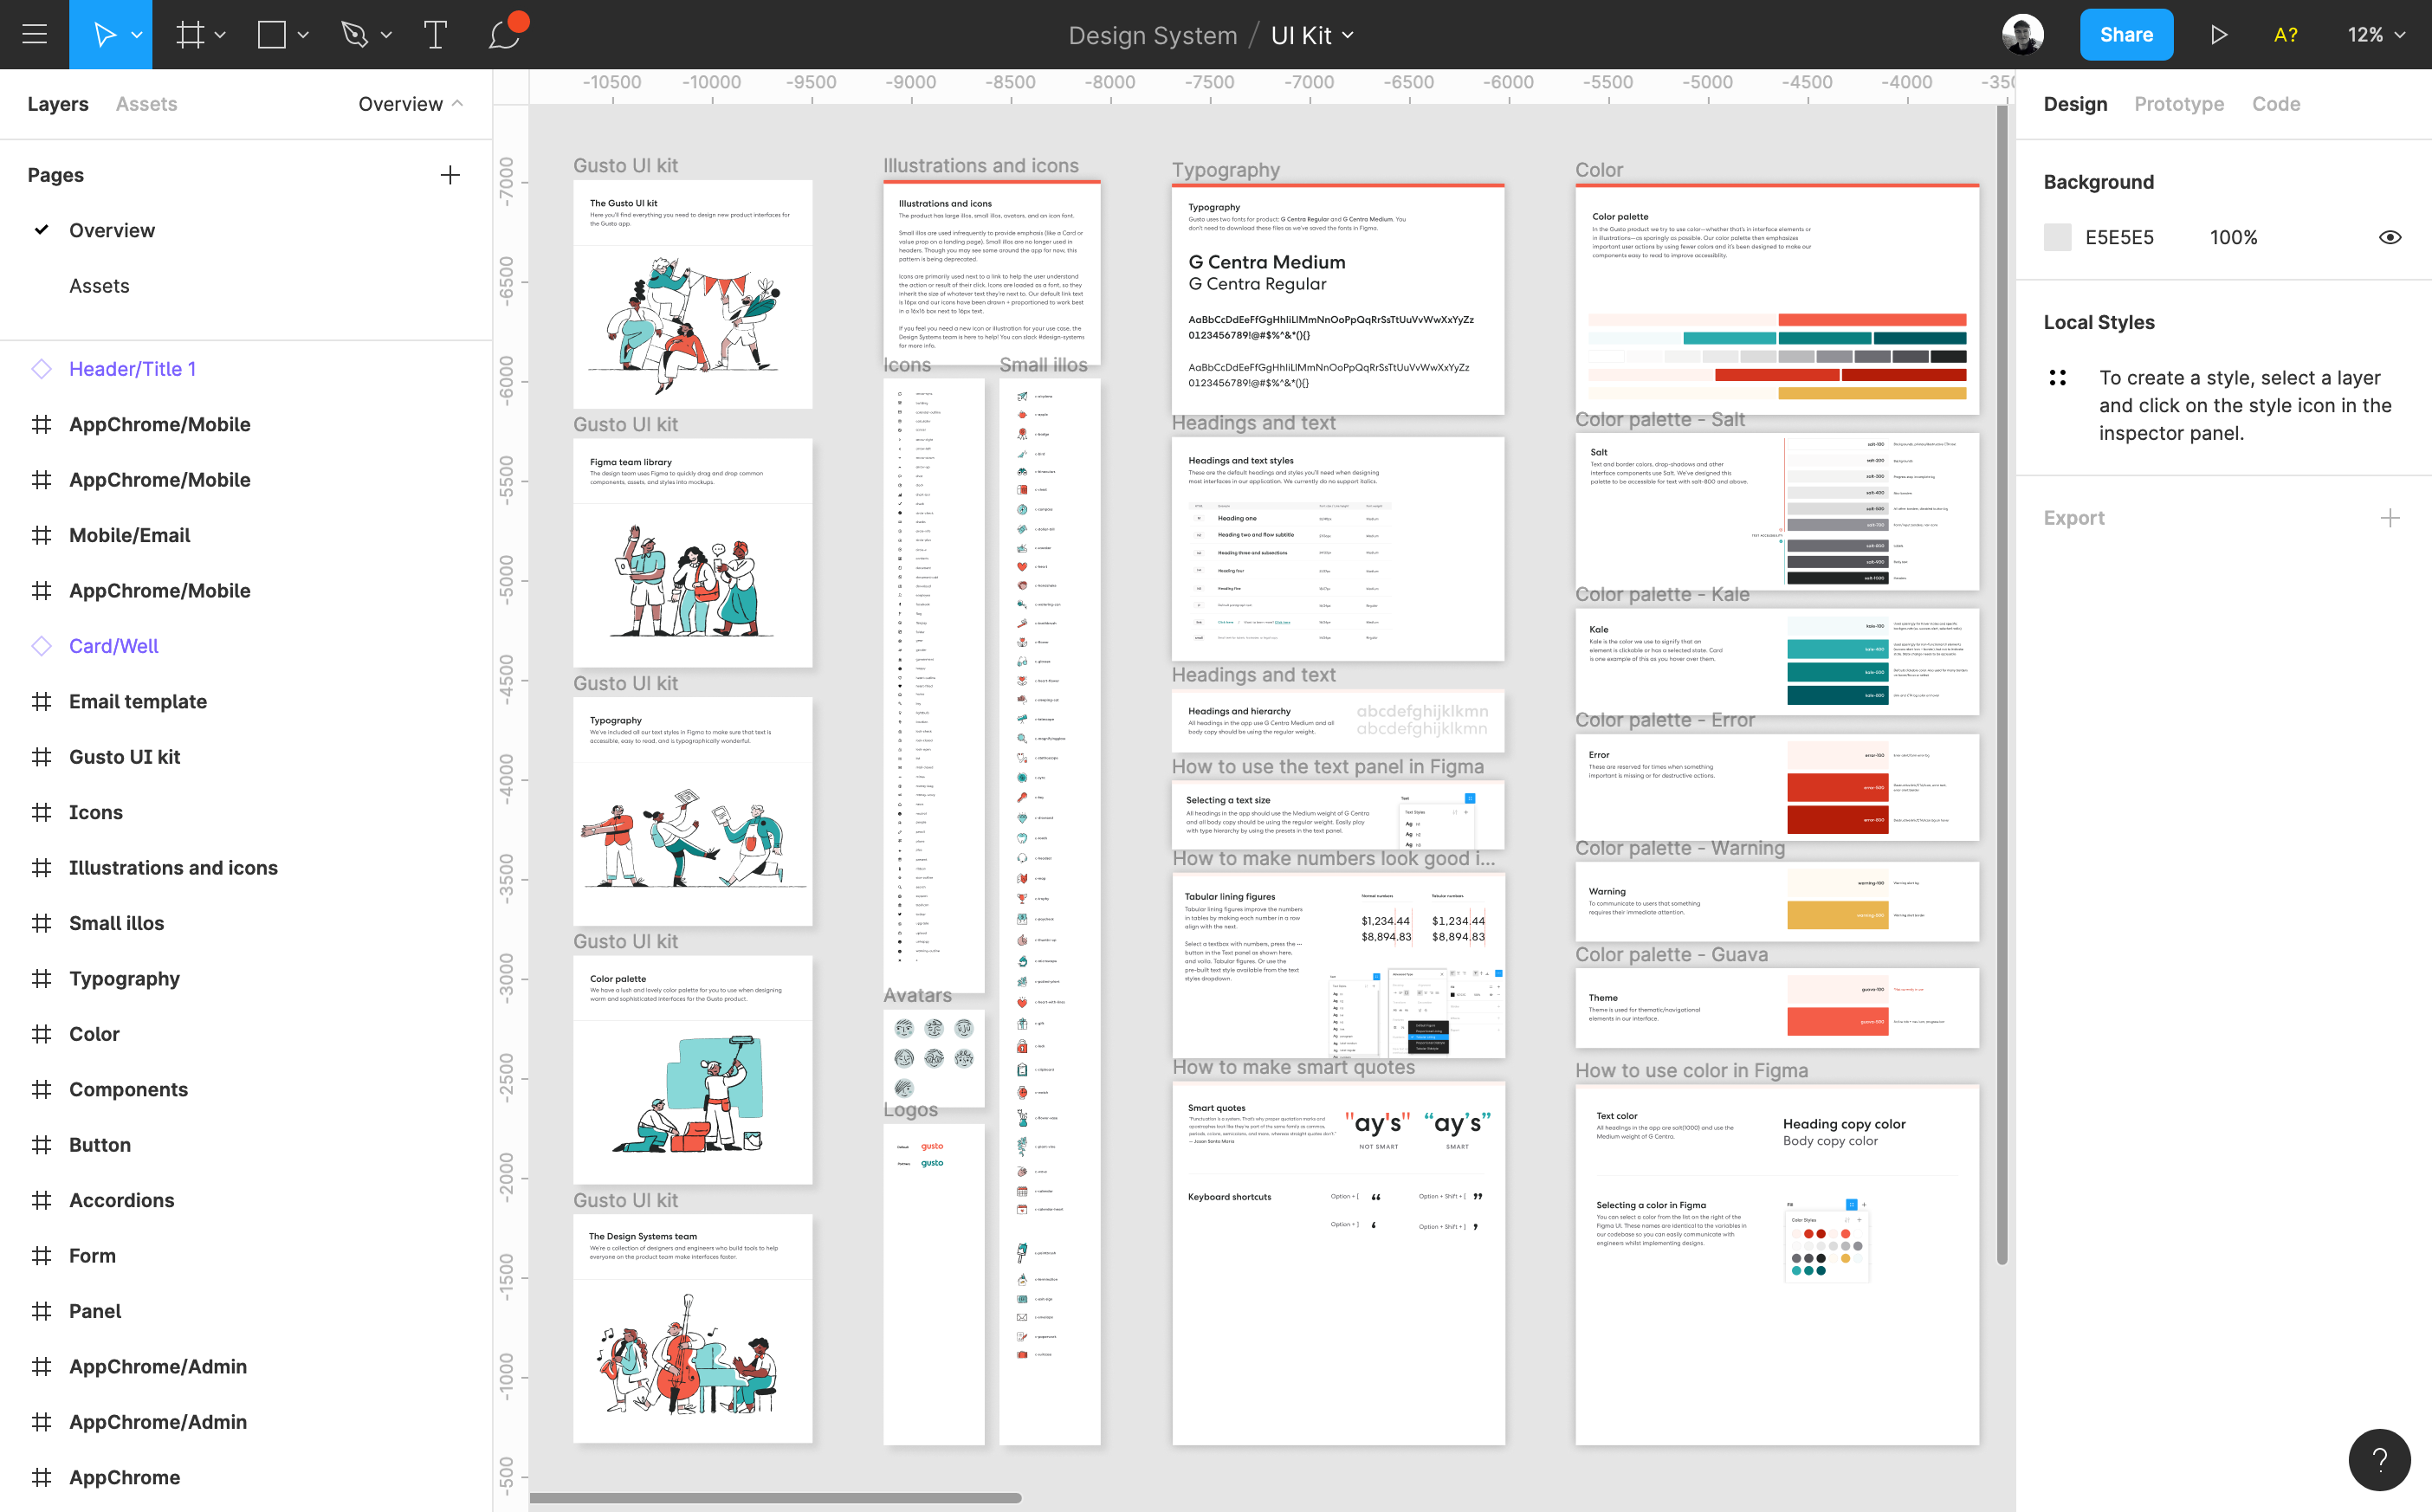Select the Rectangle shape tool

point(272,34)
